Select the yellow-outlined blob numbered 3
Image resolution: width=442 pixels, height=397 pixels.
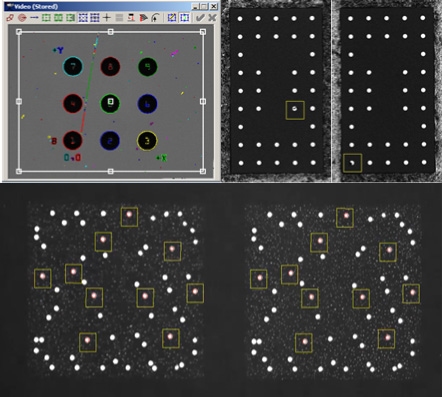(147, 140)
